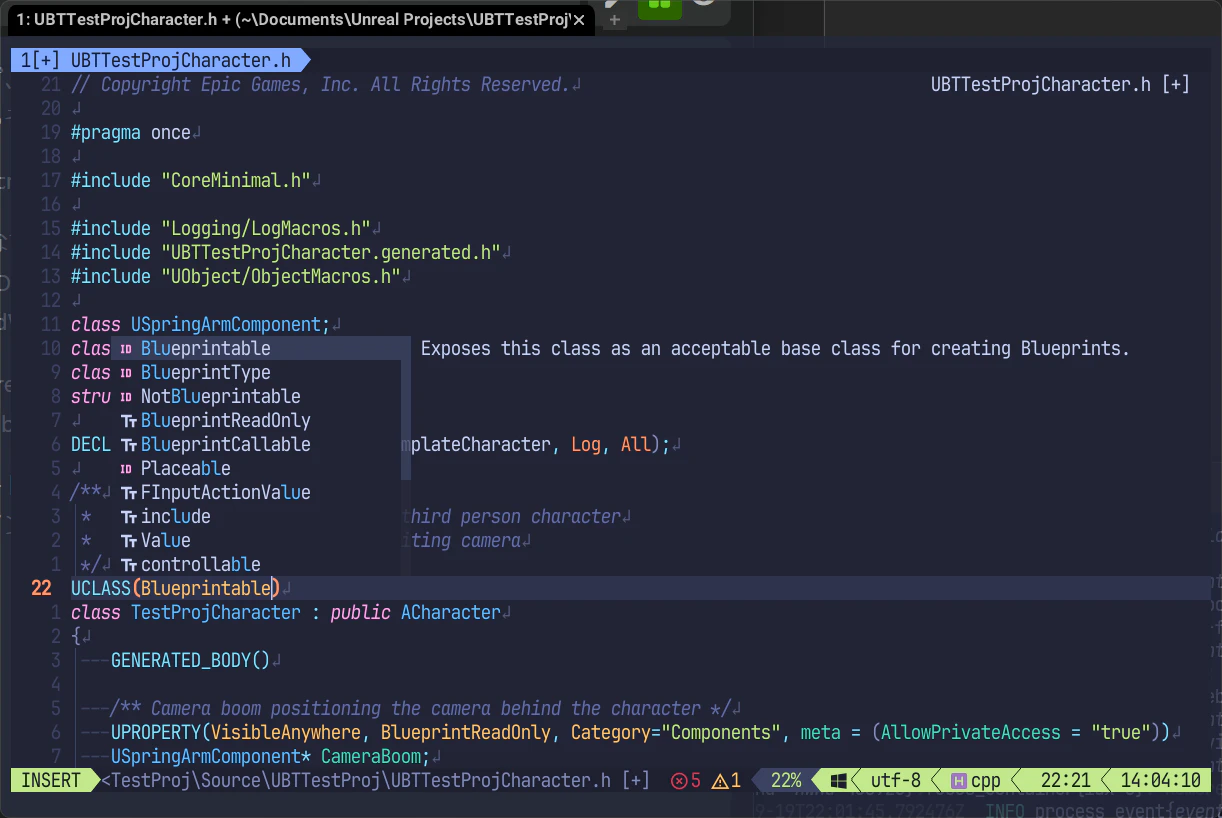The width and height of the screenshot is (1222, 818).
Task: Place cursor inside UCLASS Blueprintable argument
Action: pyautogui.click(x=206, y=588)
